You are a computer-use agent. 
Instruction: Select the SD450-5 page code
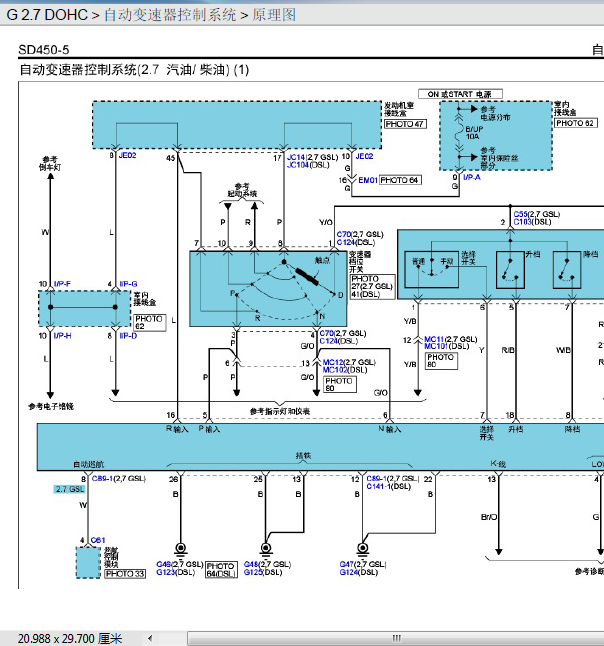pyautogui.click(x=44, y=50)
